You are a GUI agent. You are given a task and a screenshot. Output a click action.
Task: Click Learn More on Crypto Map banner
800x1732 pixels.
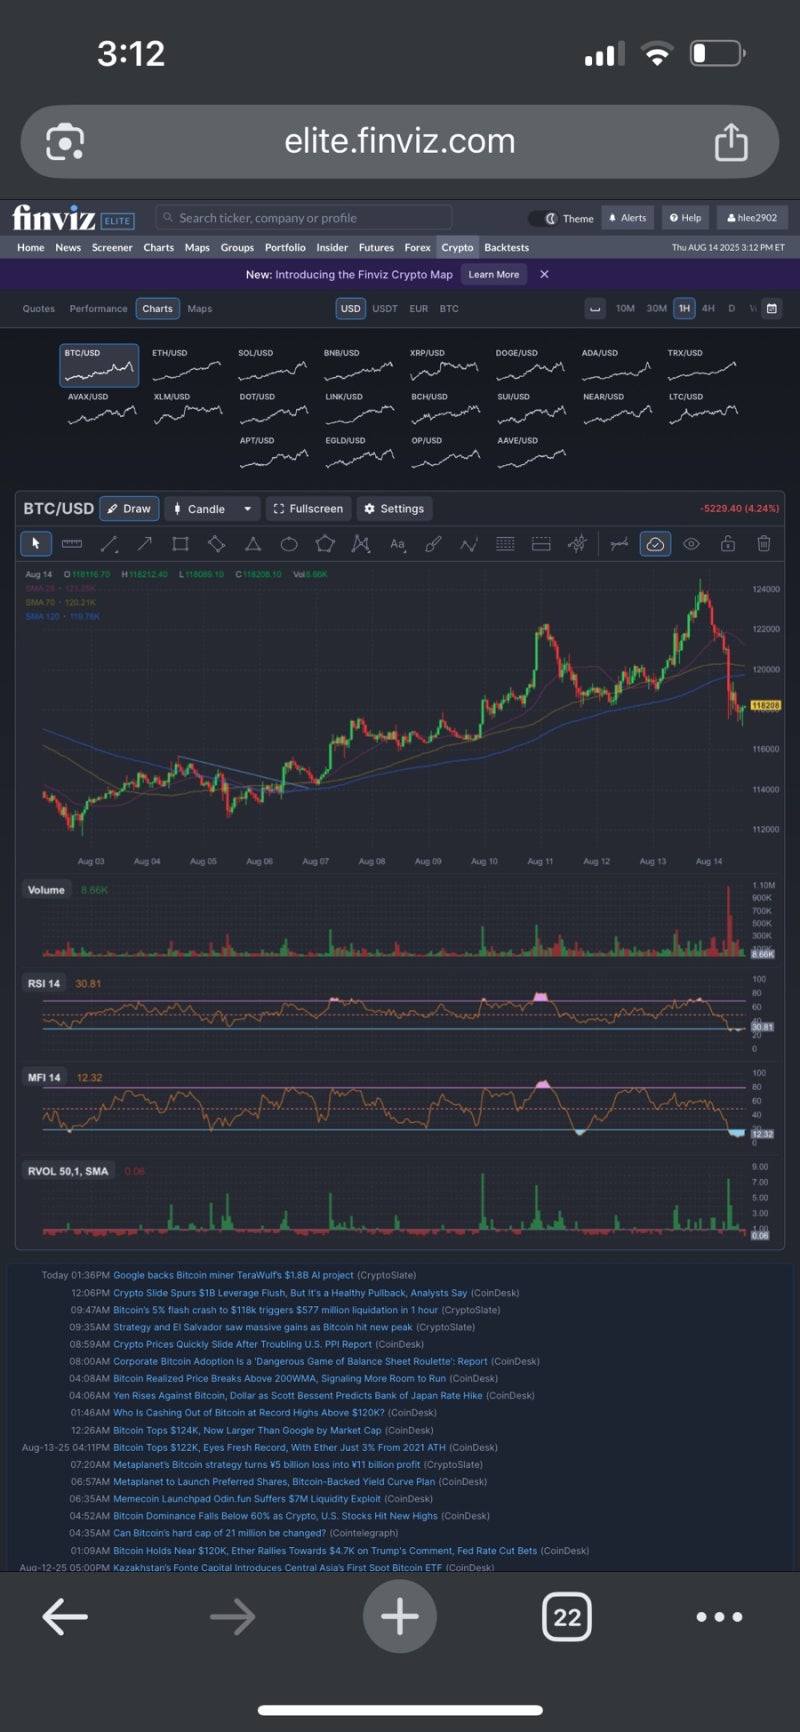click(494, 274)
